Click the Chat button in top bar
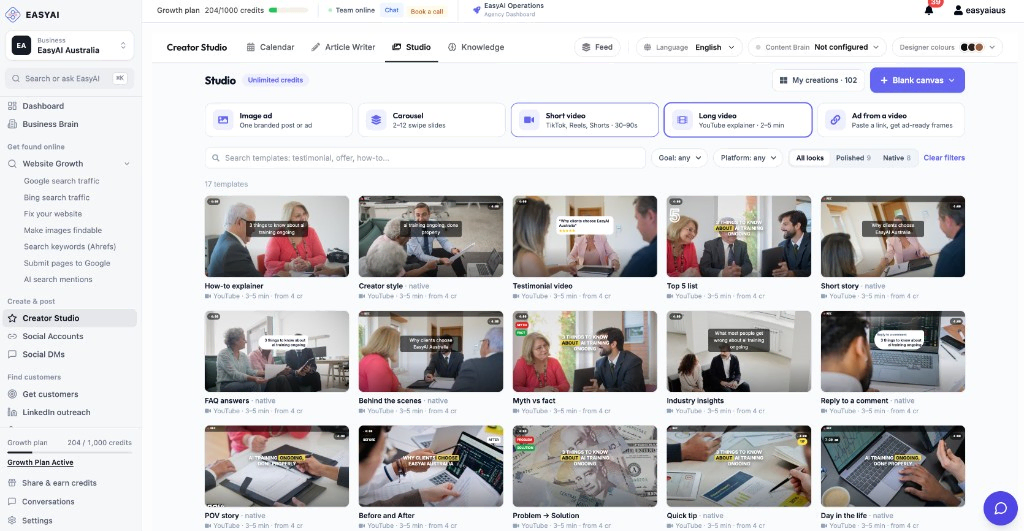The image size is (1024, 531). 392,10
